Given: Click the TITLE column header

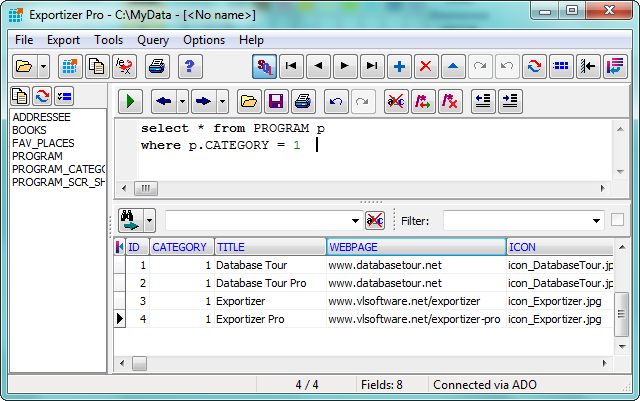Looking at the screenshot, I should pos(270,247).
